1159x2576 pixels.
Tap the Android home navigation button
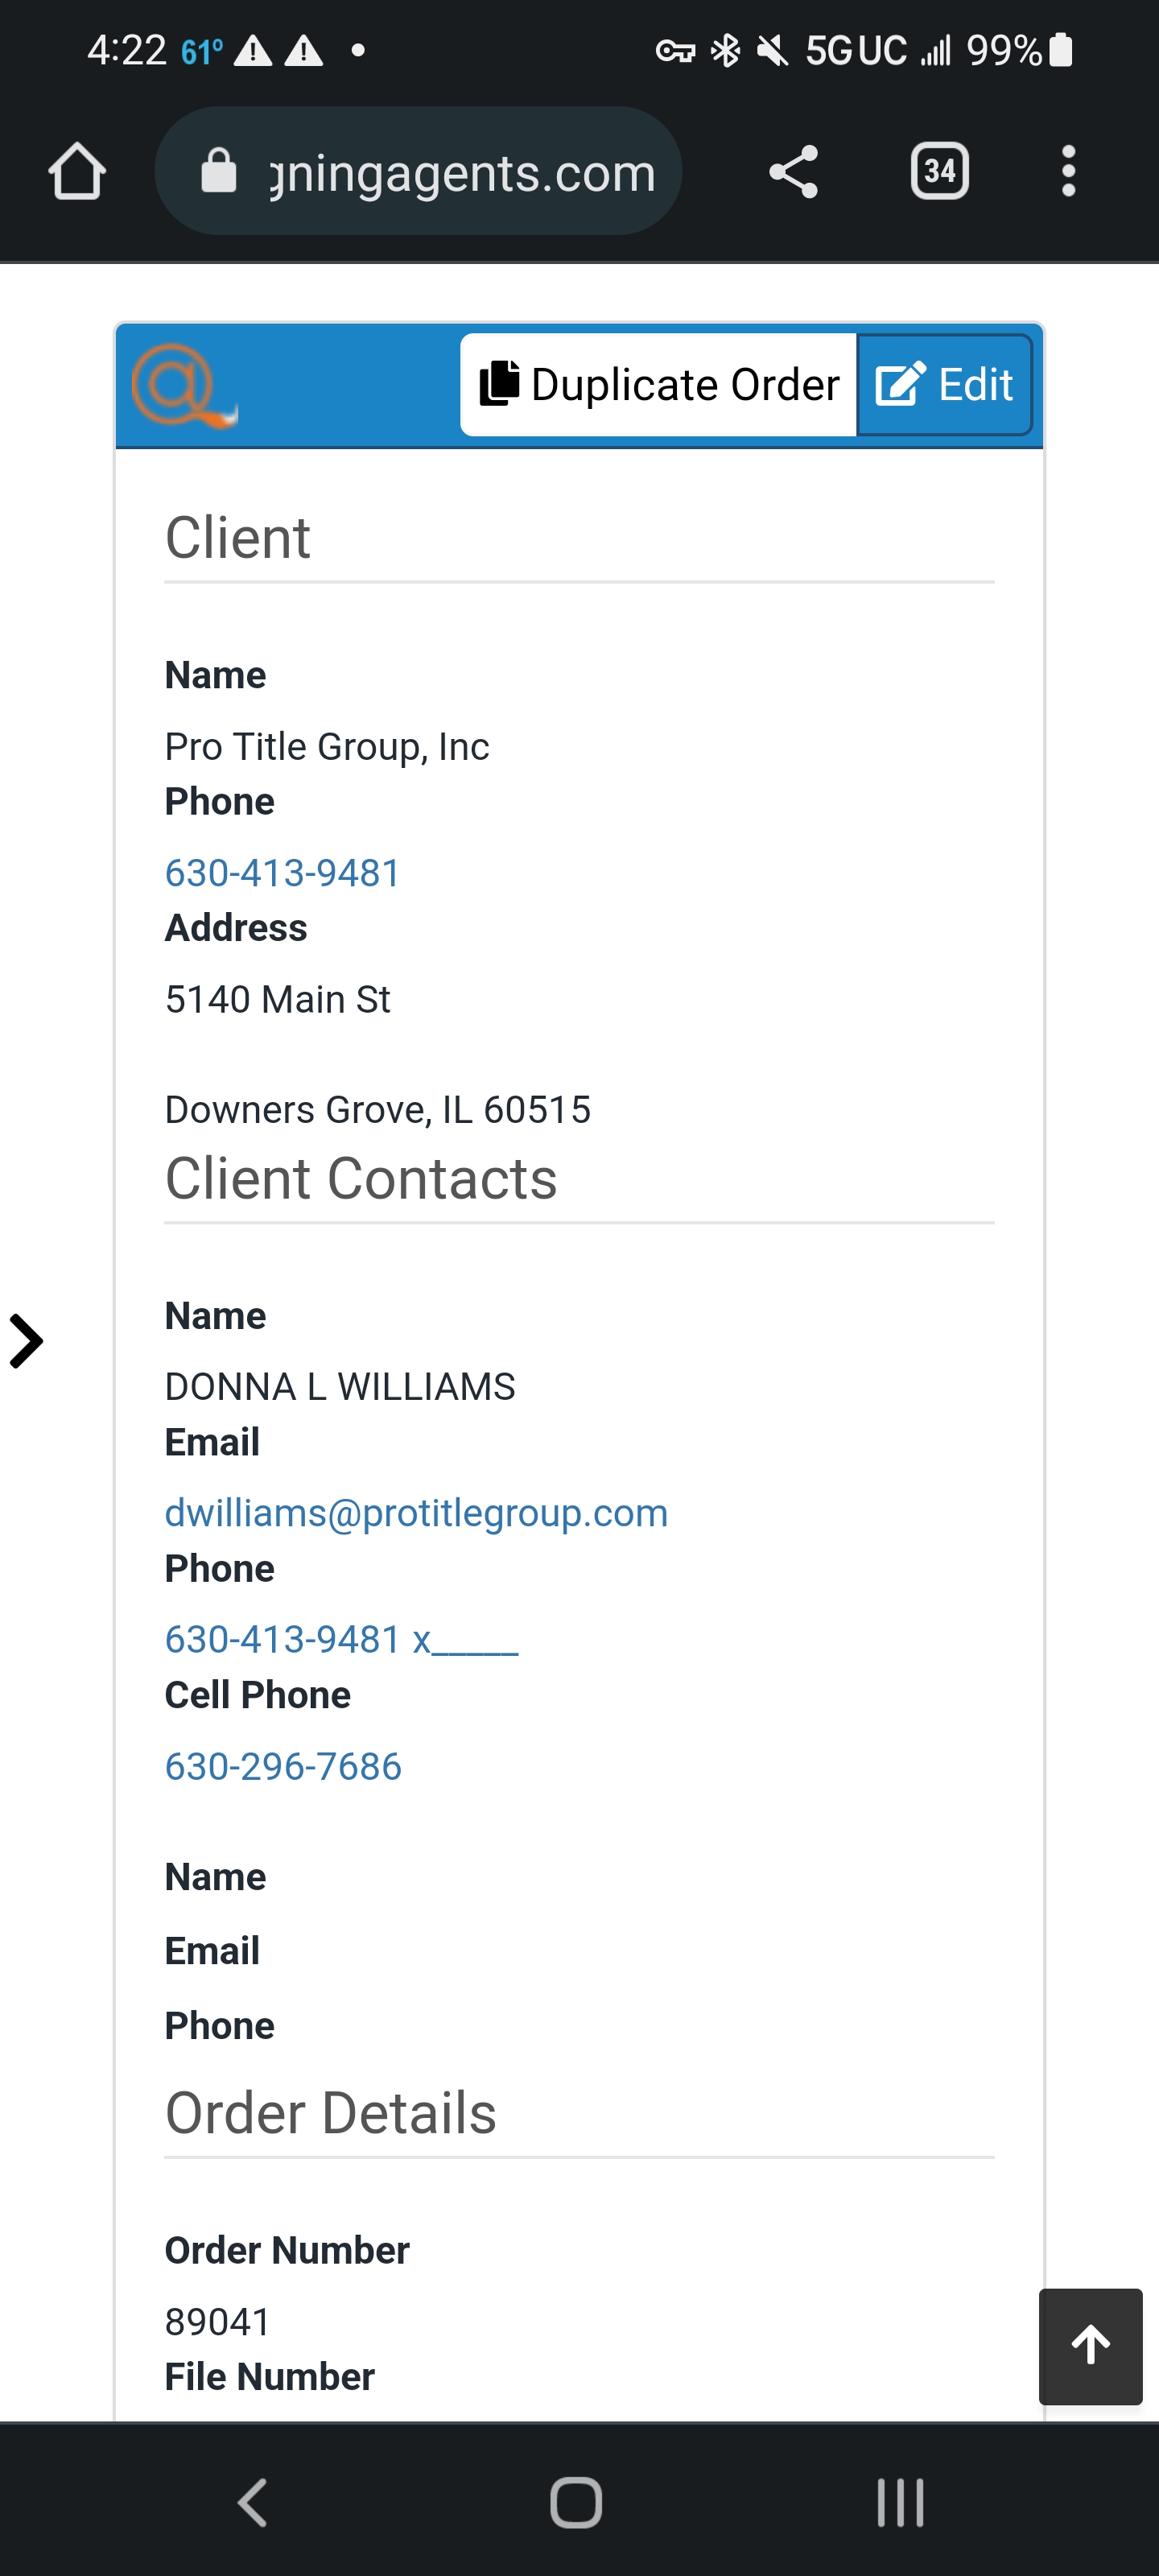(577, 2502)
